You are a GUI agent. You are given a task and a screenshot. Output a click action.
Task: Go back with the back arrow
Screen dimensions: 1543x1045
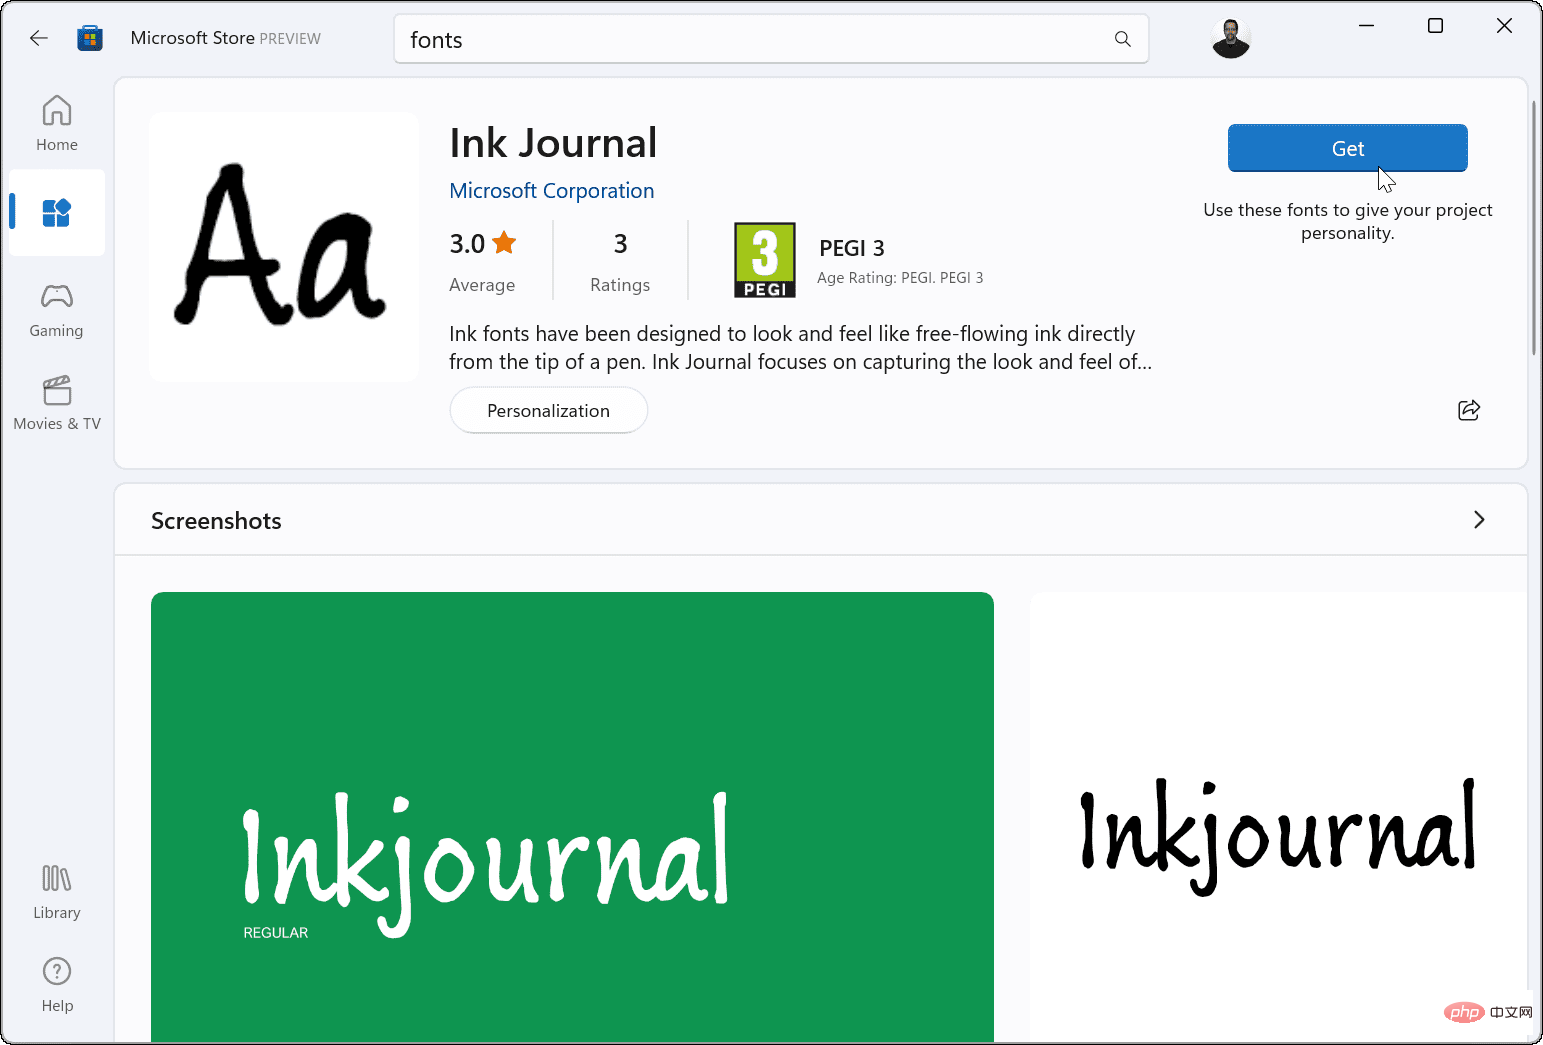click(x=39, y=38)
